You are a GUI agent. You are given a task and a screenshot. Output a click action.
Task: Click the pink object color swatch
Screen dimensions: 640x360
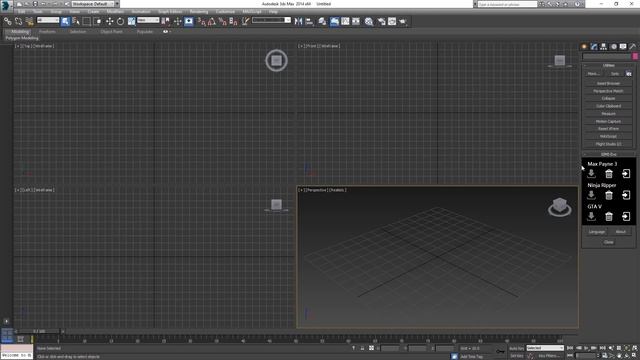(635, 57)
